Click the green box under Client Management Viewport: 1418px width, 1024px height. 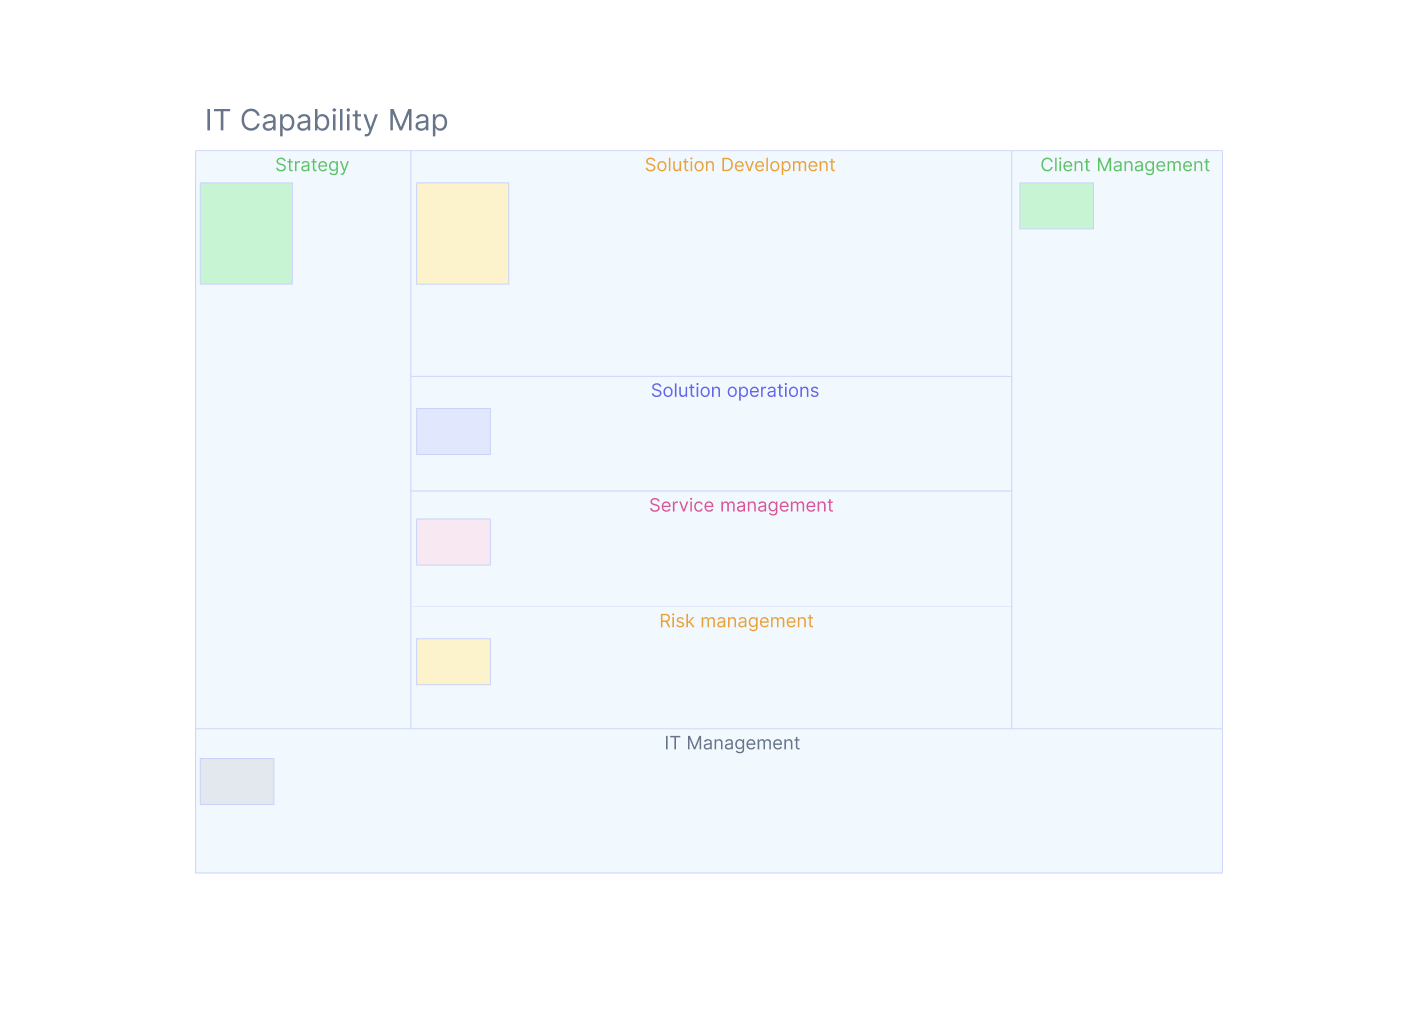(x=1056, y=206)
